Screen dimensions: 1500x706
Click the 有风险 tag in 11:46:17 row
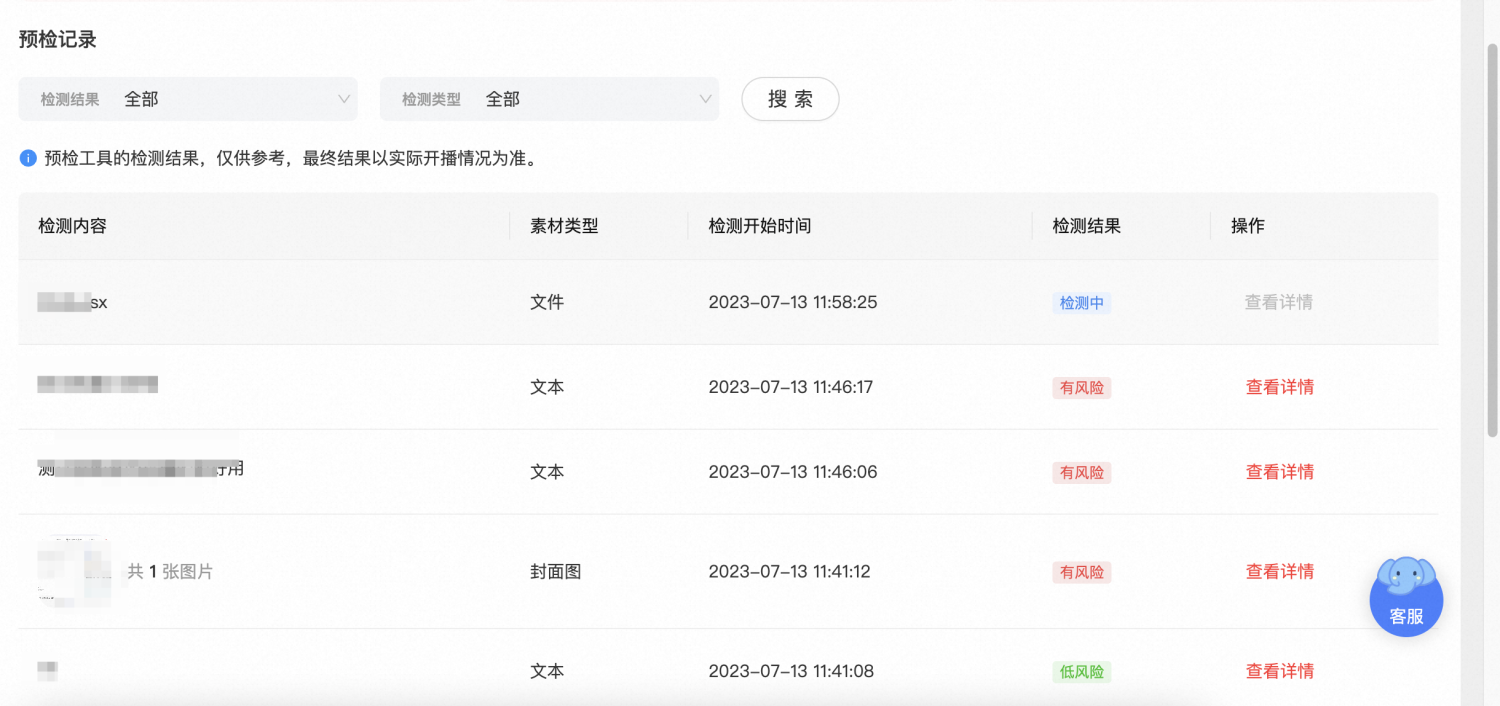[x=1082, y=388]
